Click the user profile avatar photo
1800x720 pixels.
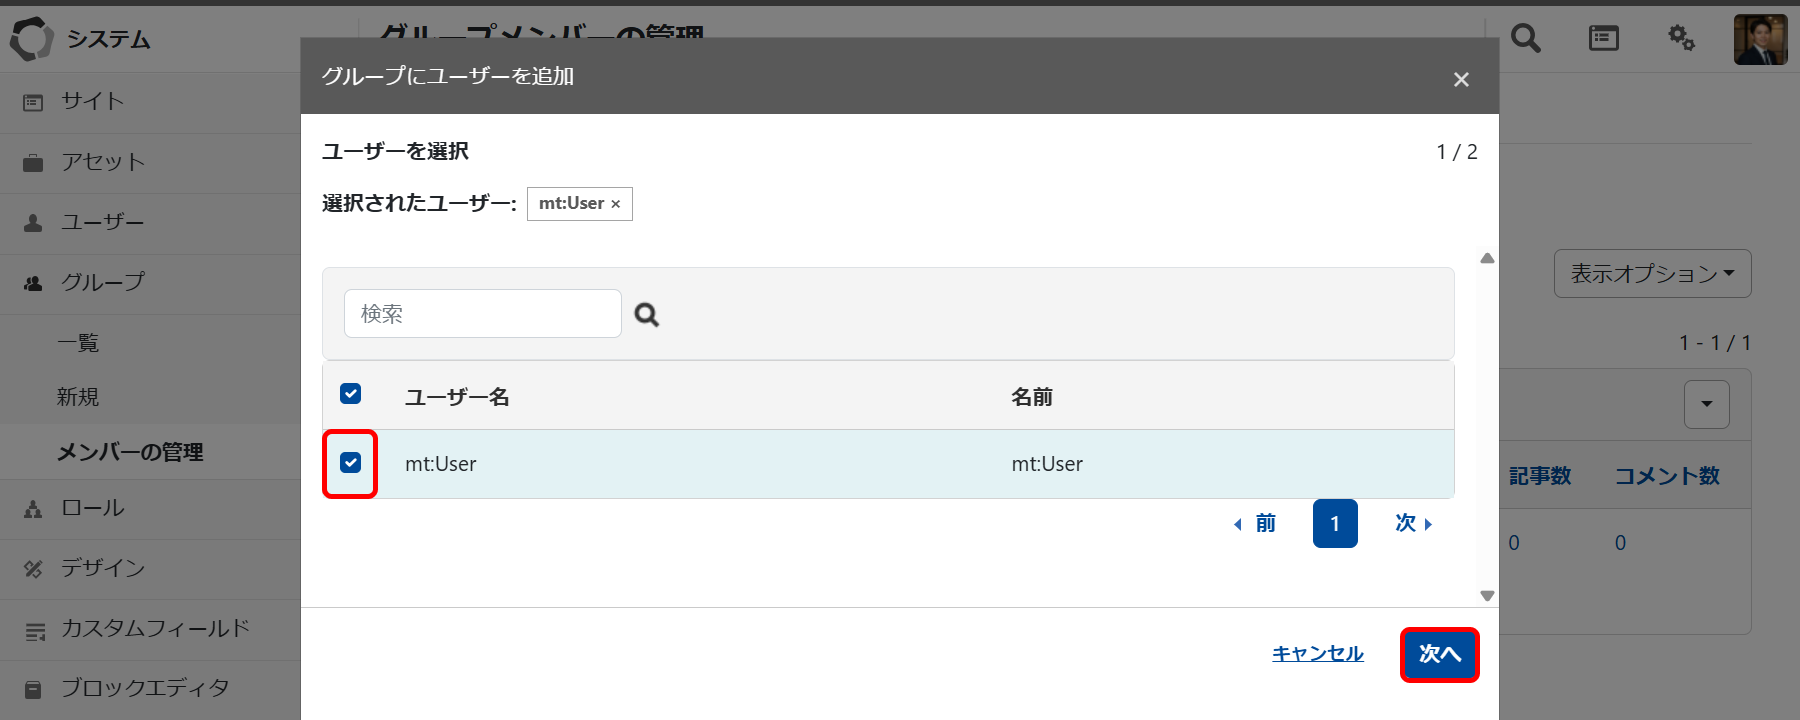[x=1760, y=40]
